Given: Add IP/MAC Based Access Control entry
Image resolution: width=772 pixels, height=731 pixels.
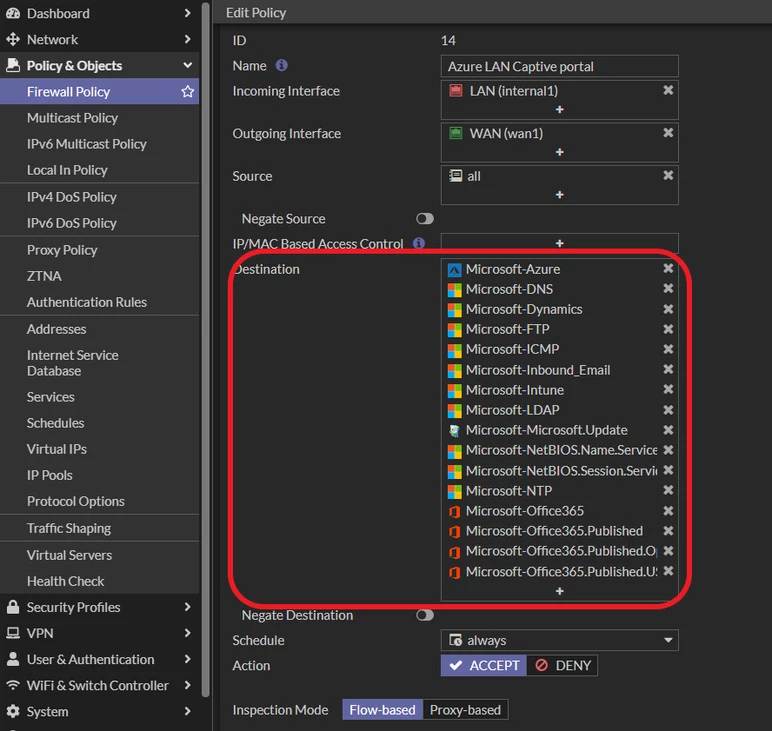Looking at the screenshot, I should coord(560,243).
